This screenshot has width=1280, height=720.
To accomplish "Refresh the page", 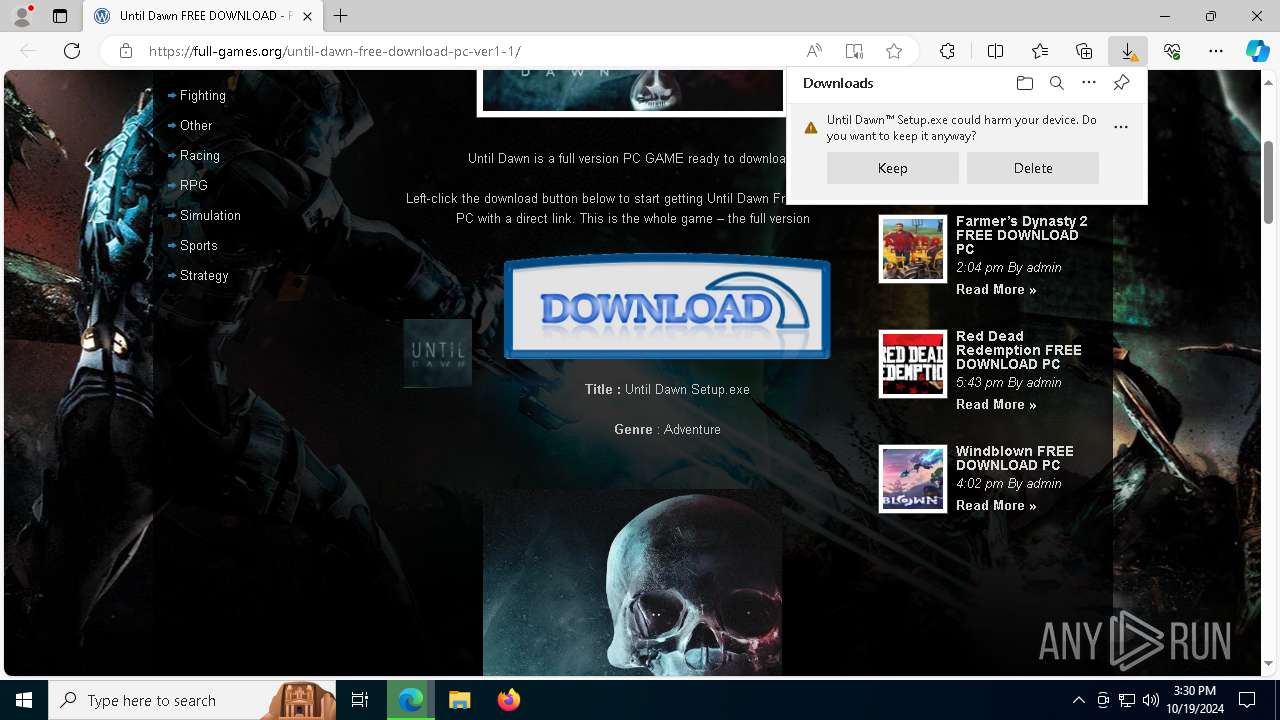I will 72,51.
